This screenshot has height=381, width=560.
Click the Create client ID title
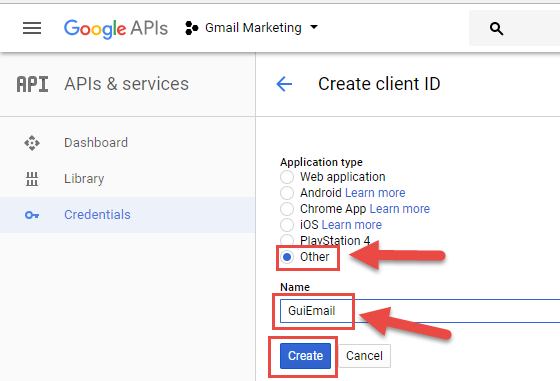pos(379,84)
